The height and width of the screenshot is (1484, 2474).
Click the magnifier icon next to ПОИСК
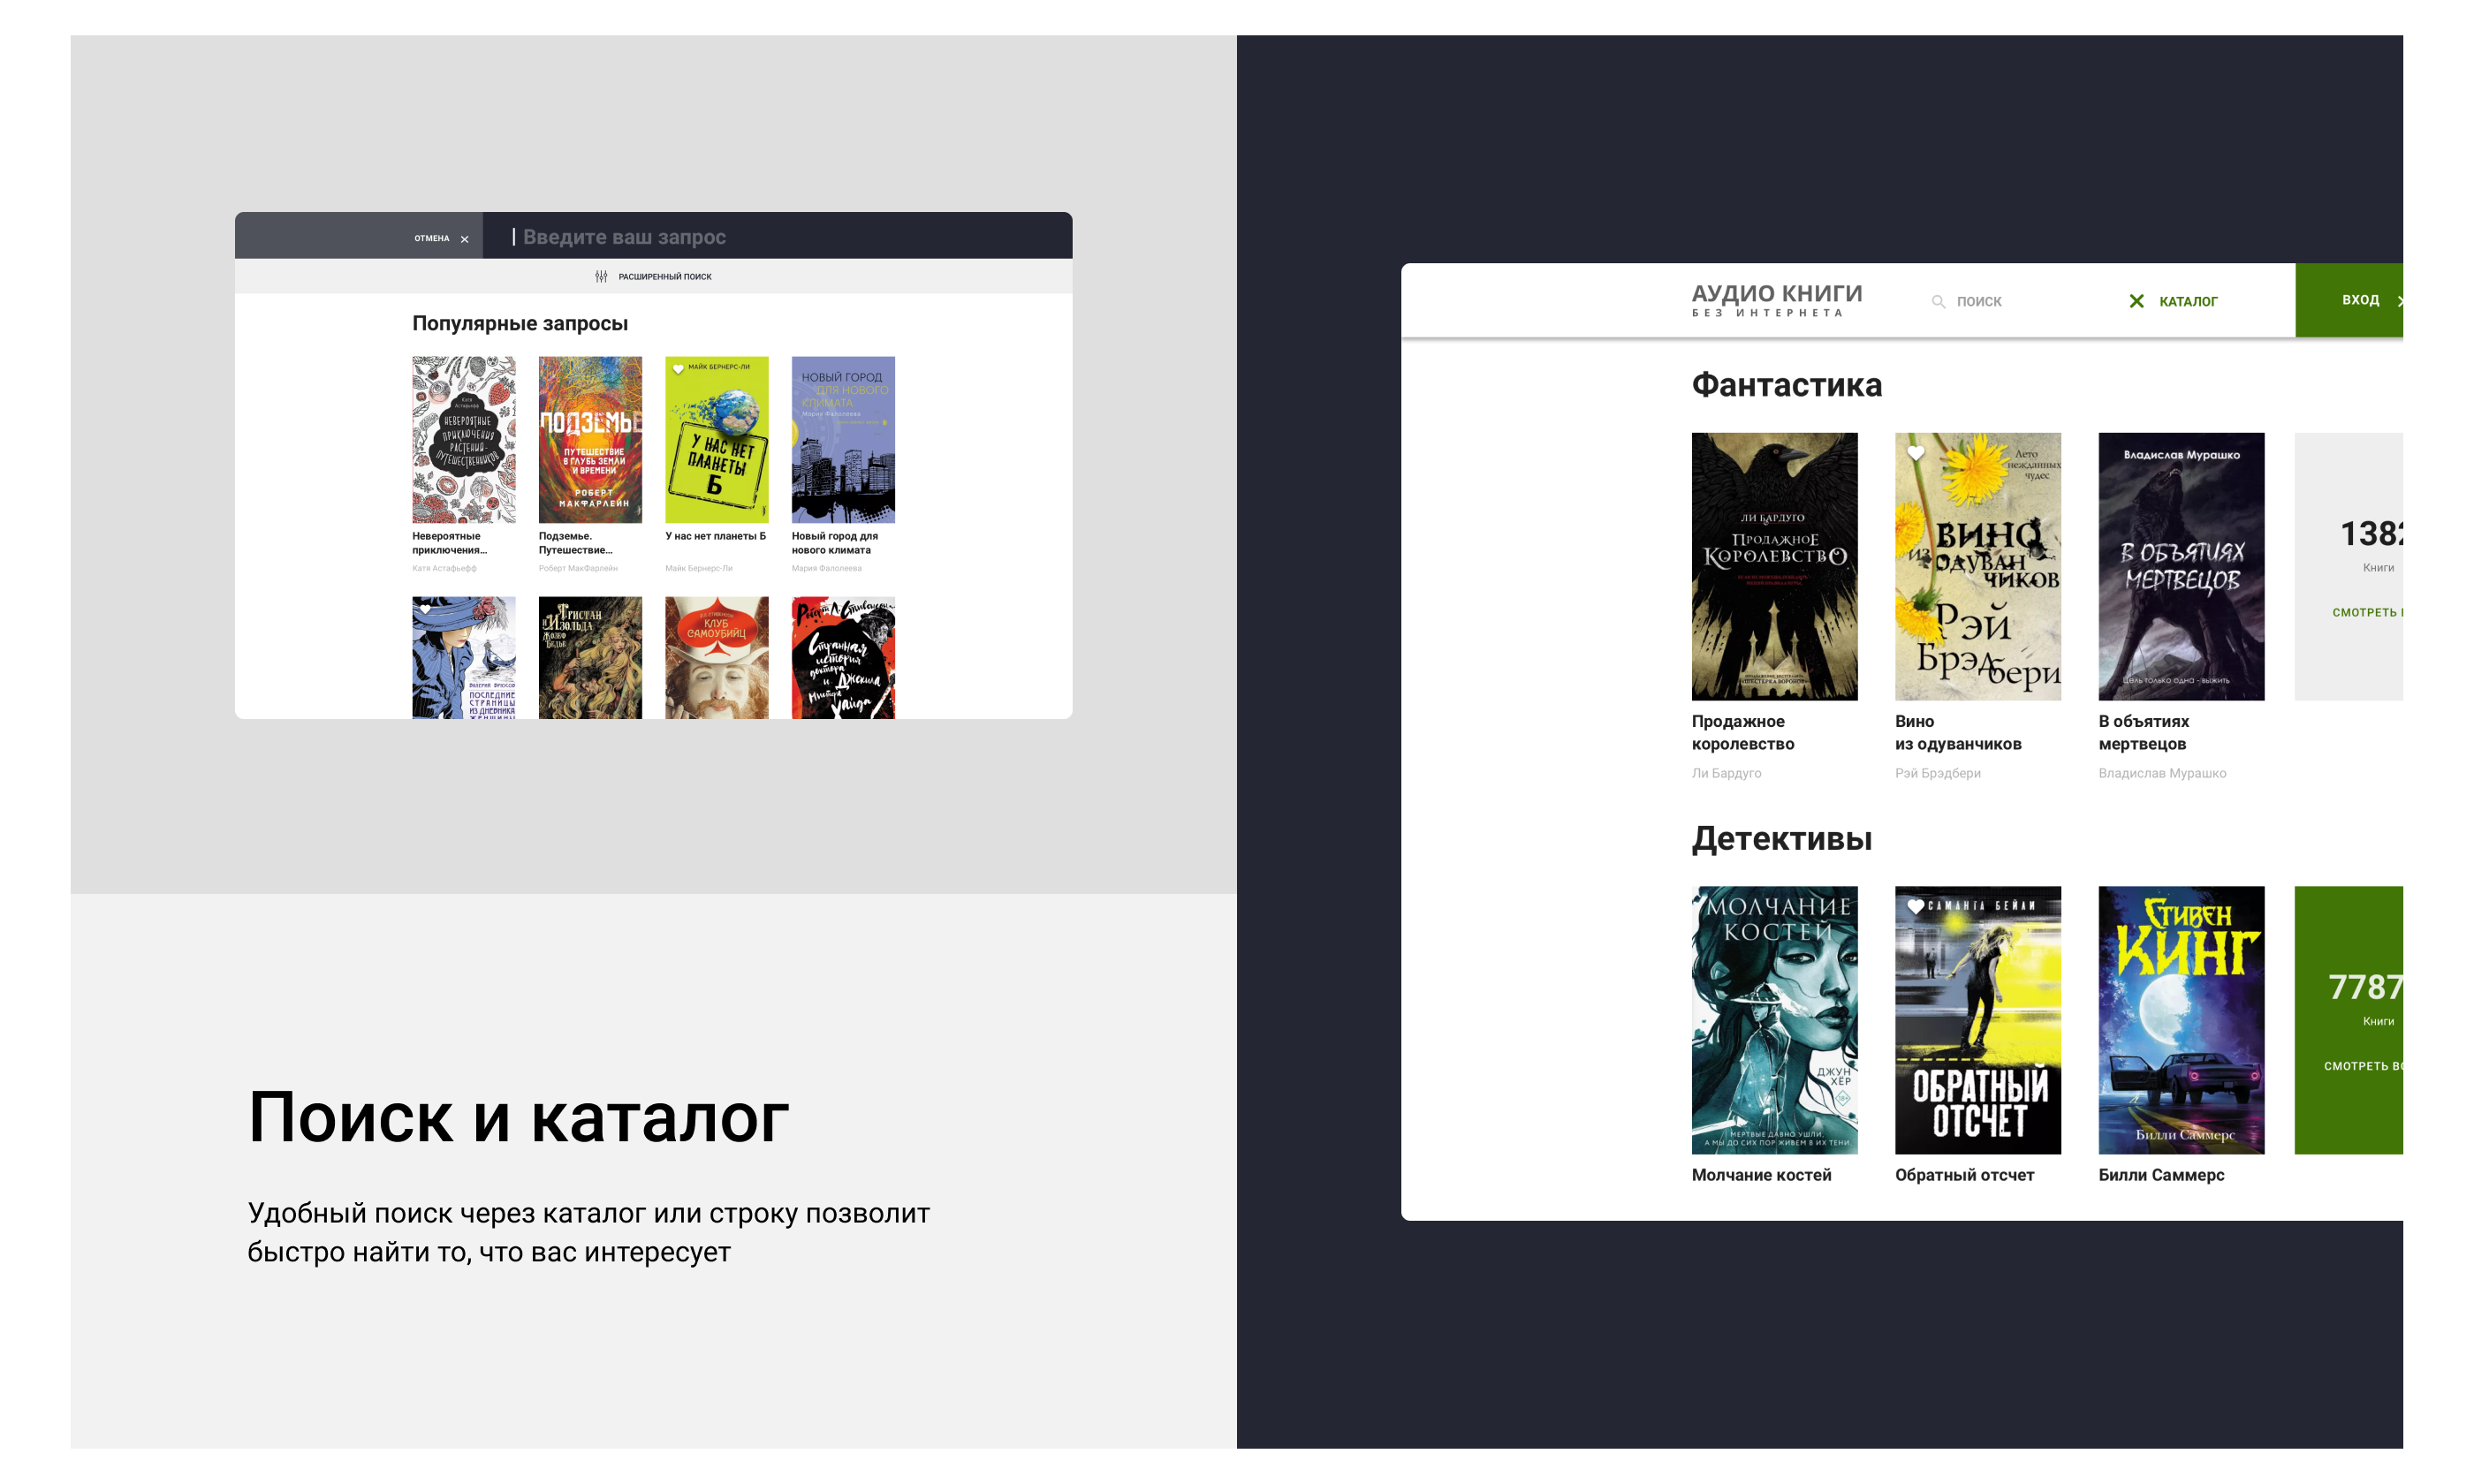tap(1938, 301)
